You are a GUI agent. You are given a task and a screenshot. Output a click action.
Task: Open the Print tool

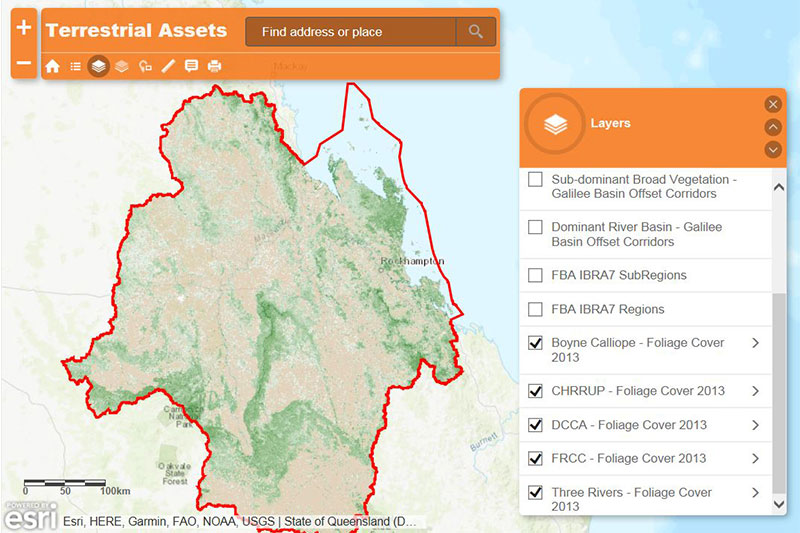(x=214, y=67)
